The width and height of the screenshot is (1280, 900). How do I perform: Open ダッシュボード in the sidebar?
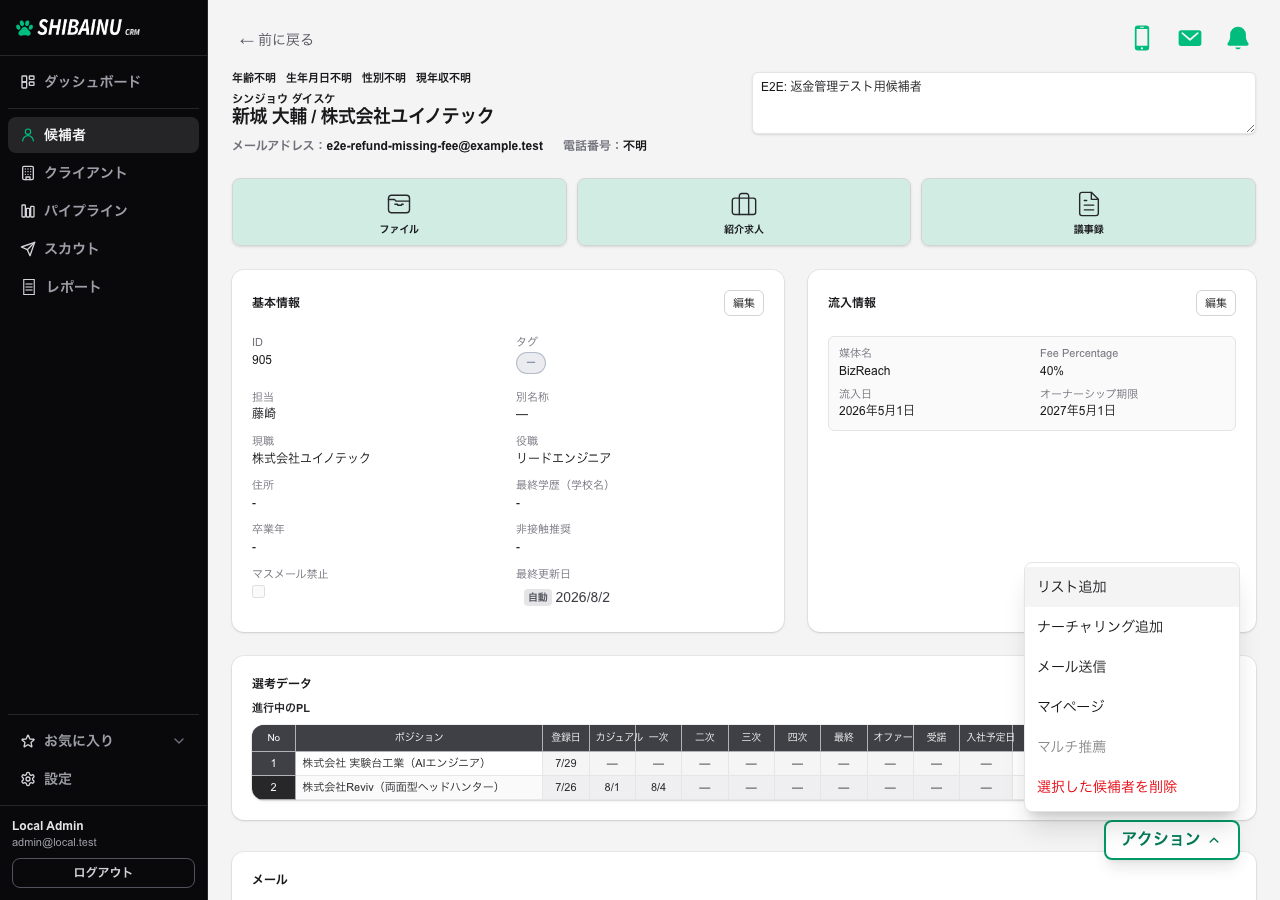pos(104,81)
